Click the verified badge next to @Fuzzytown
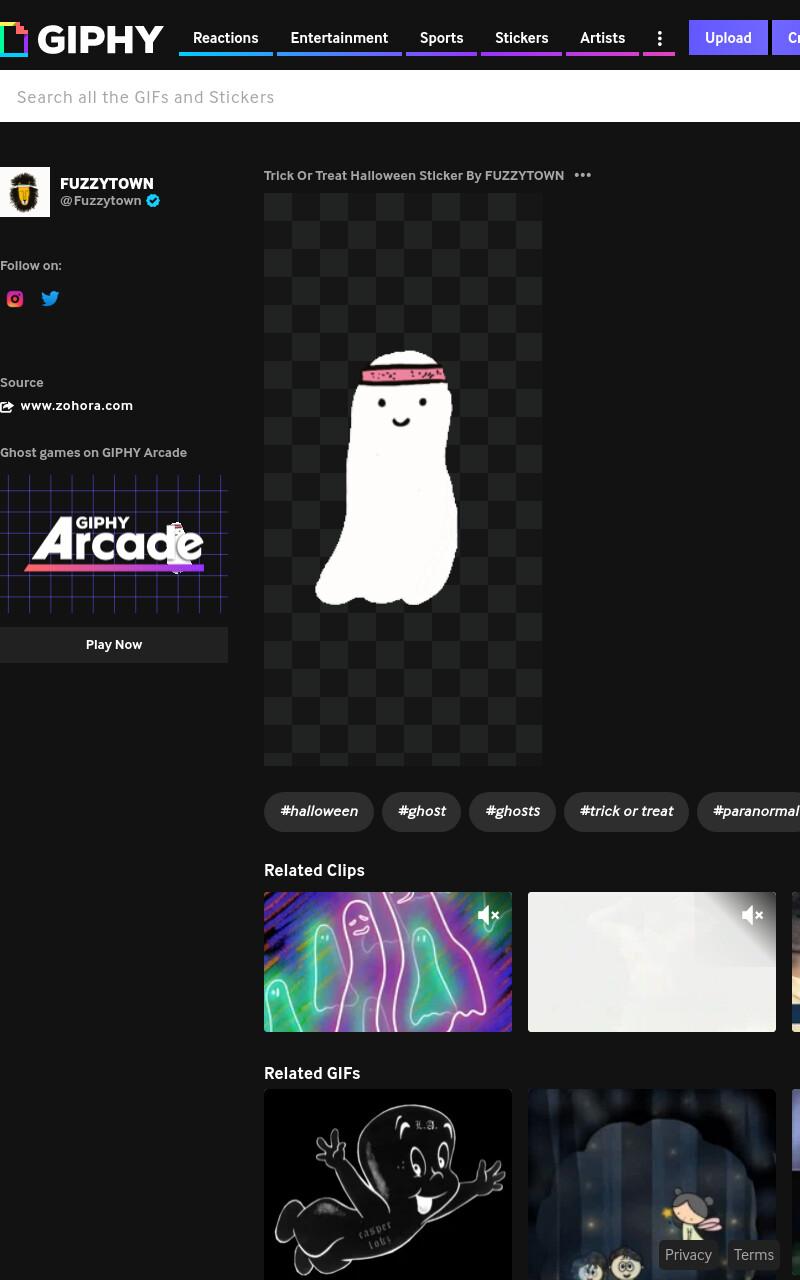Viewport: 800px width, 1280px height. point(153,201)
